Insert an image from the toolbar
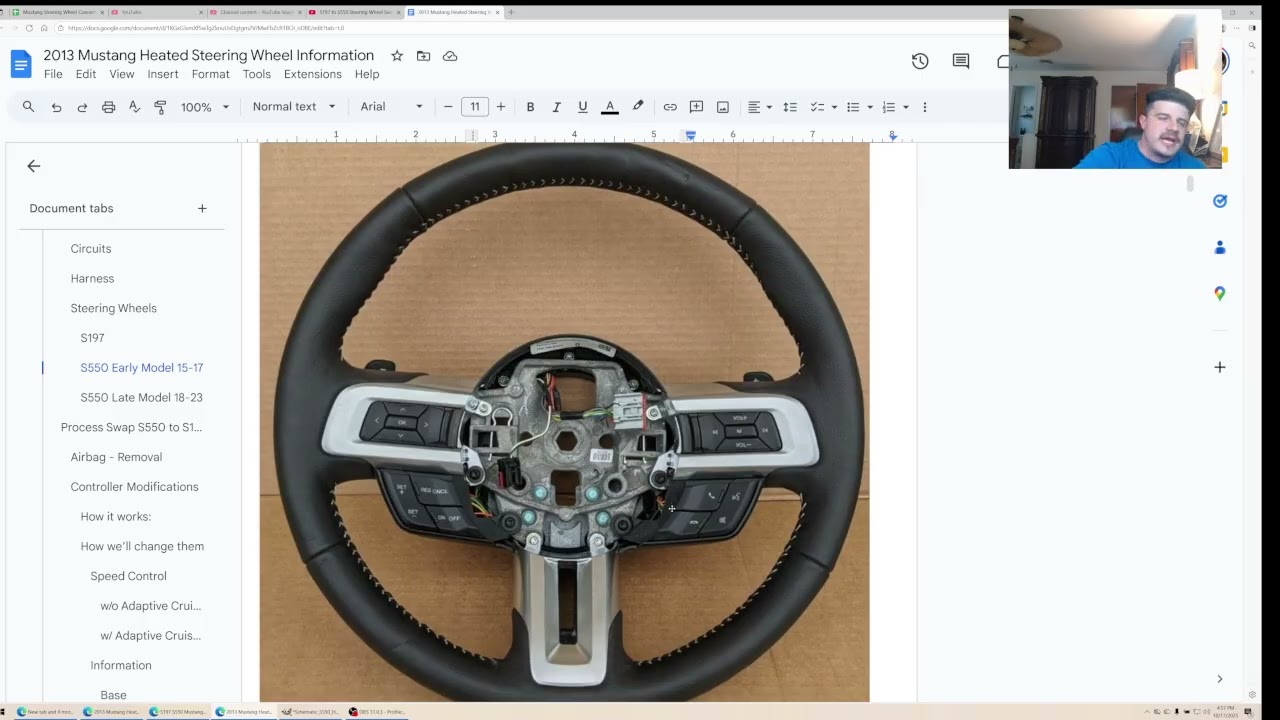This screenshot has width=1280, height=720. click(722, 107)
